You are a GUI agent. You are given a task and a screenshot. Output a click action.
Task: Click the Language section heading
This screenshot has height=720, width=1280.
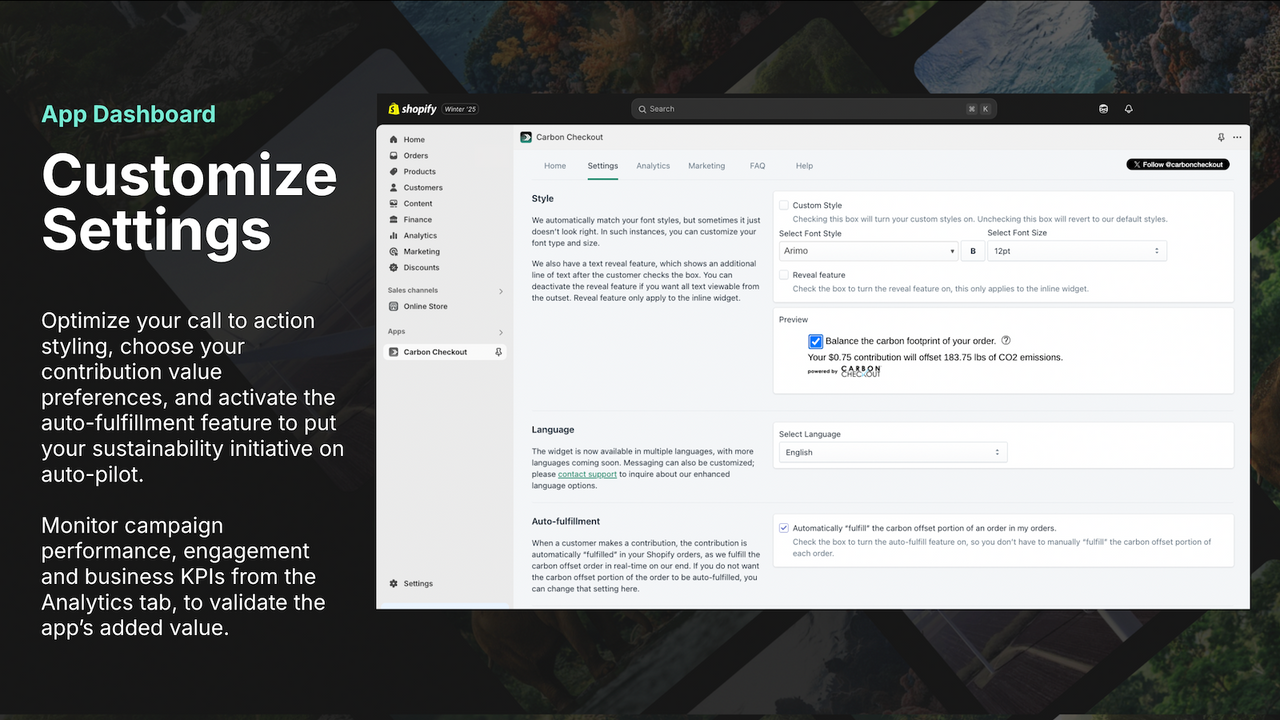coord(553,429)
